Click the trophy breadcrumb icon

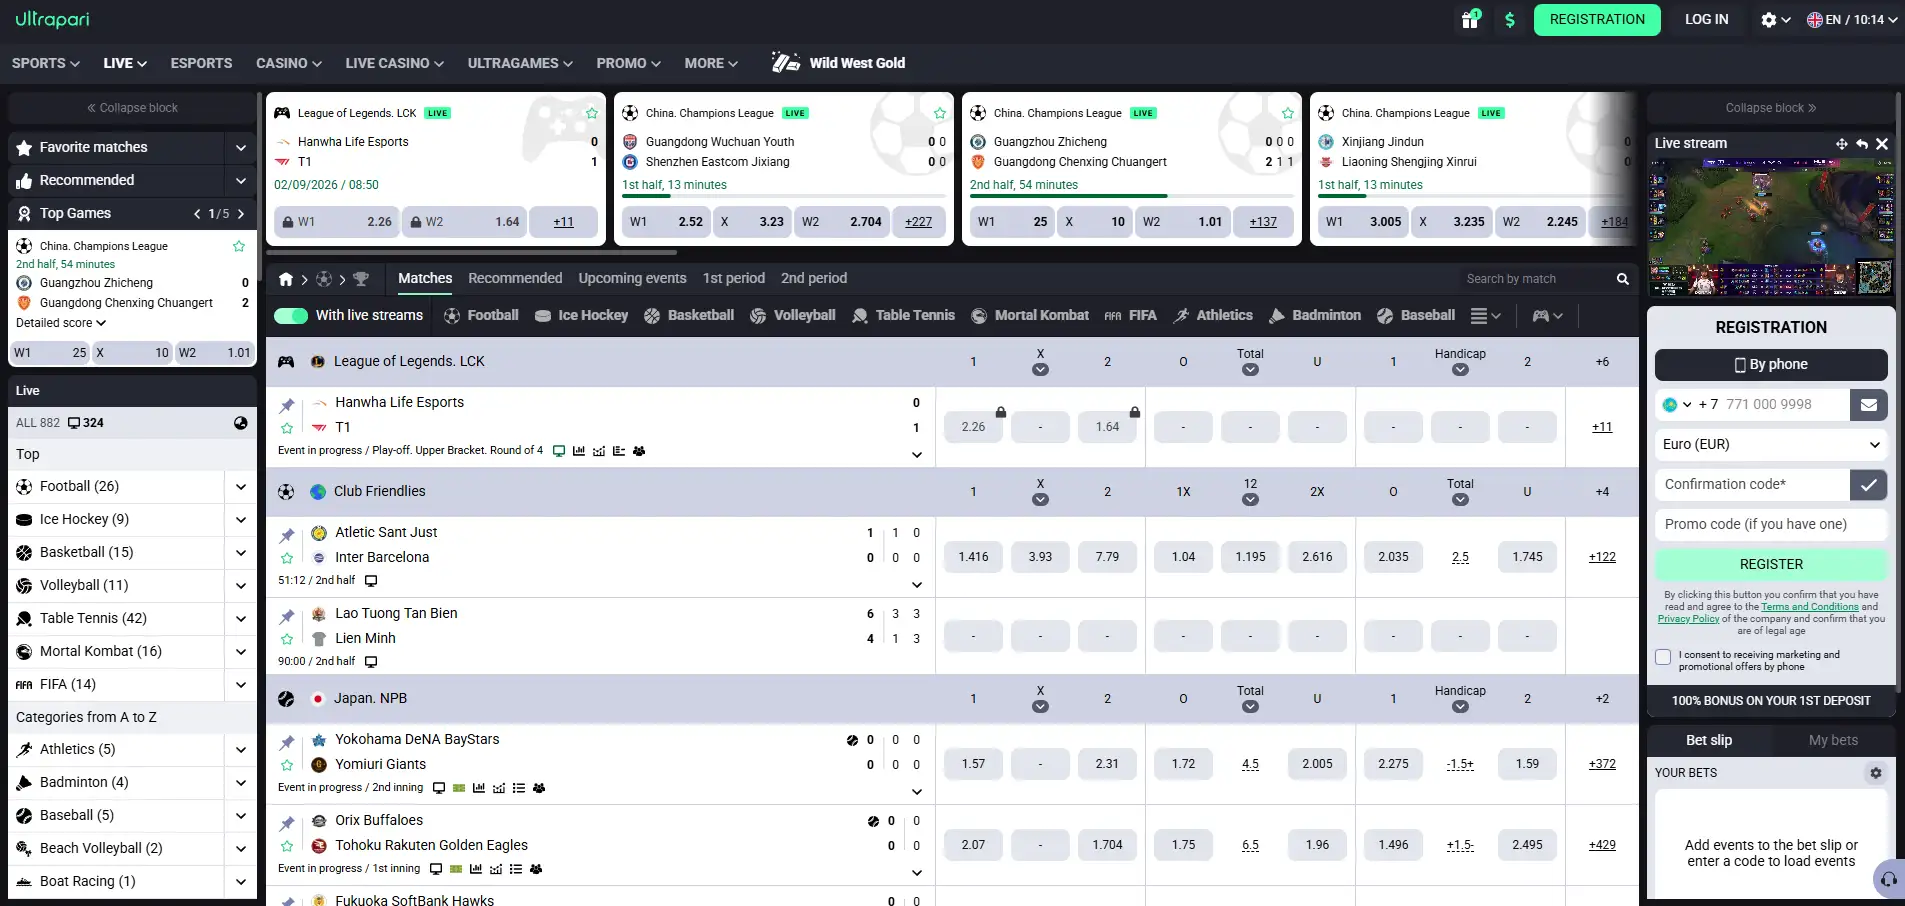pyautogui.click(x=361, y=279)
